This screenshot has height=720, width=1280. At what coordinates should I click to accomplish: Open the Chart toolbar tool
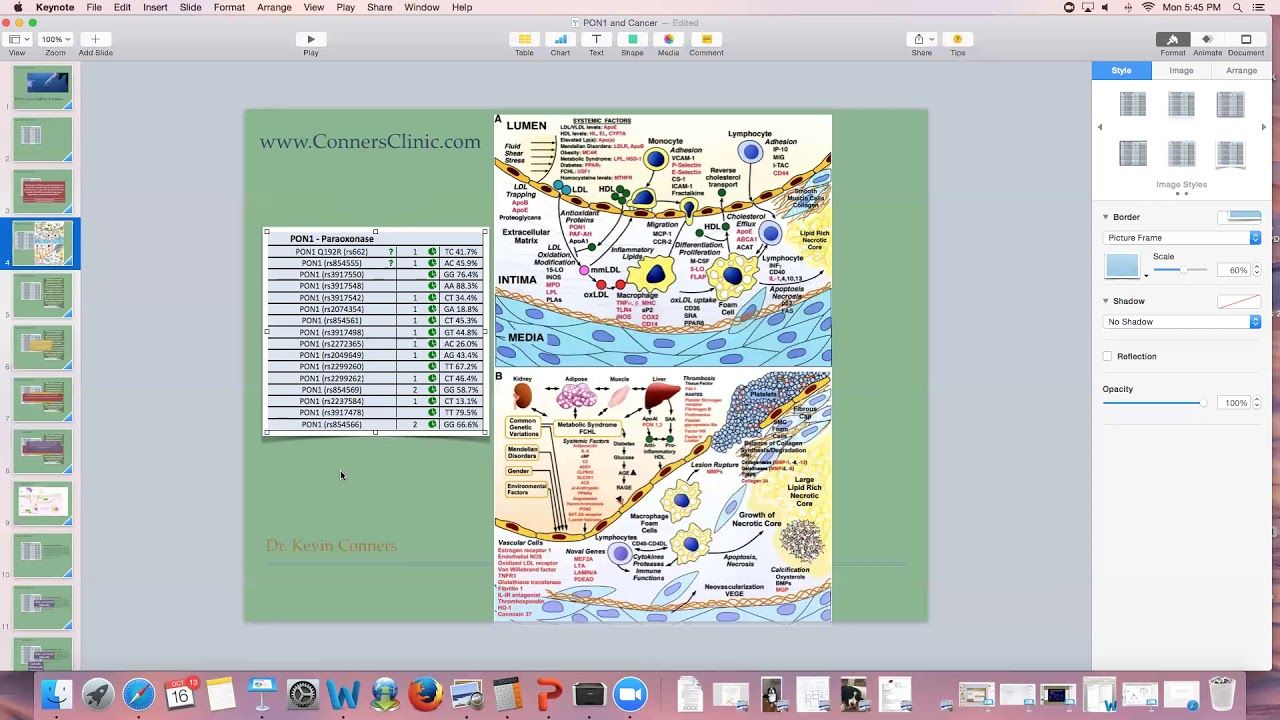click(x=560, y=39)
